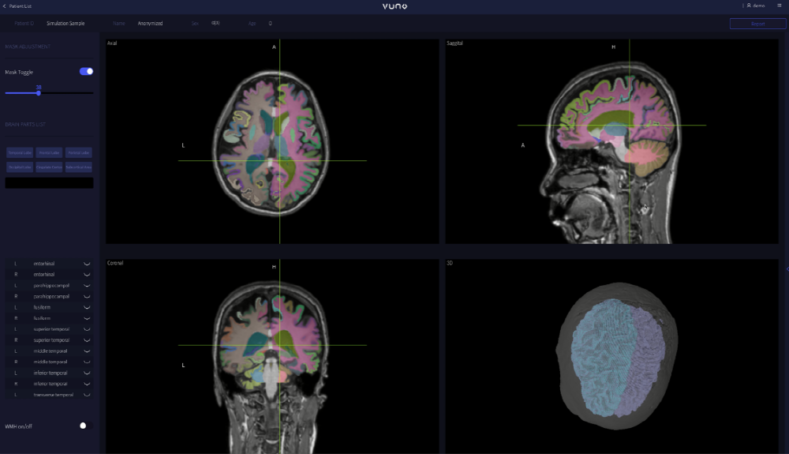789x454 pixels.
Task: Expand the right parahippocampal row
Action: click(50, 296)
